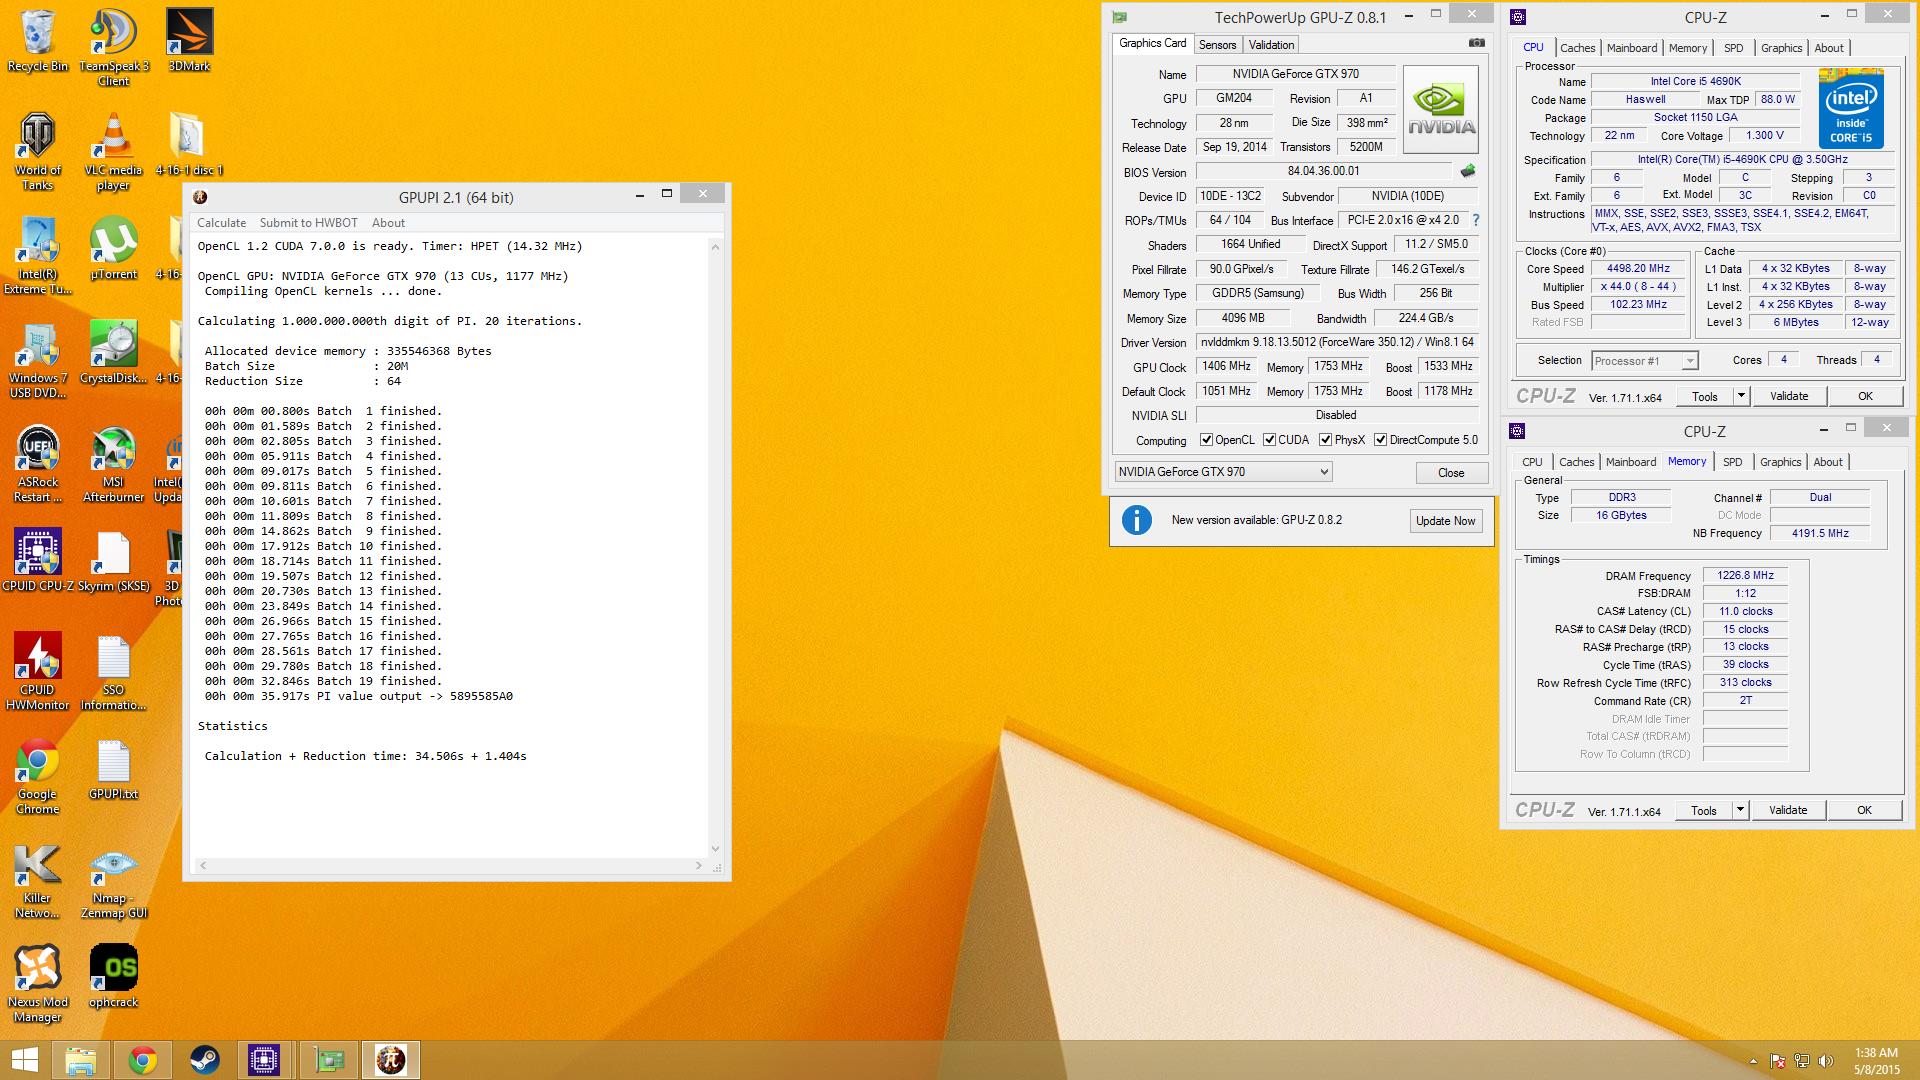The image size is (1920, 1080).
Task: Toggle the OpenCL checkbox in GPU-Z
Action: (1206, 440)
